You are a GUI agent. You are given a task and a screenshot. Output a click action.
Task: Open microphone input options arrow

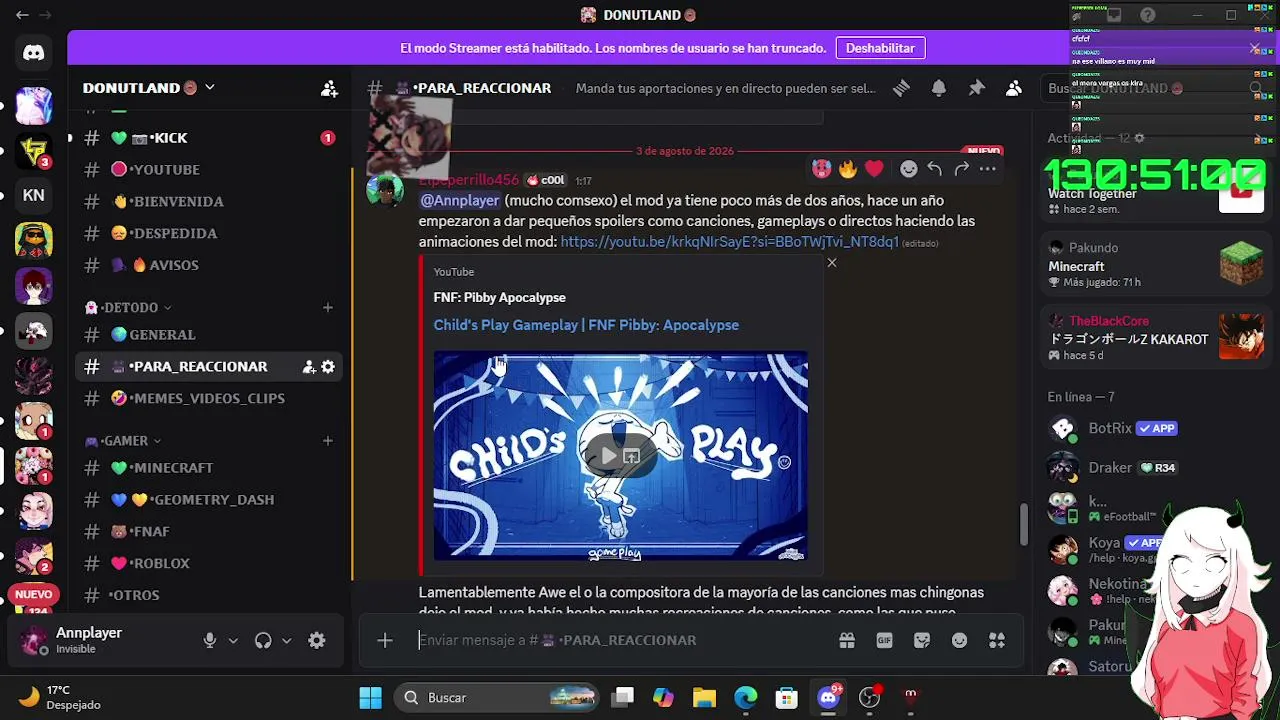(x=233, y=641)
